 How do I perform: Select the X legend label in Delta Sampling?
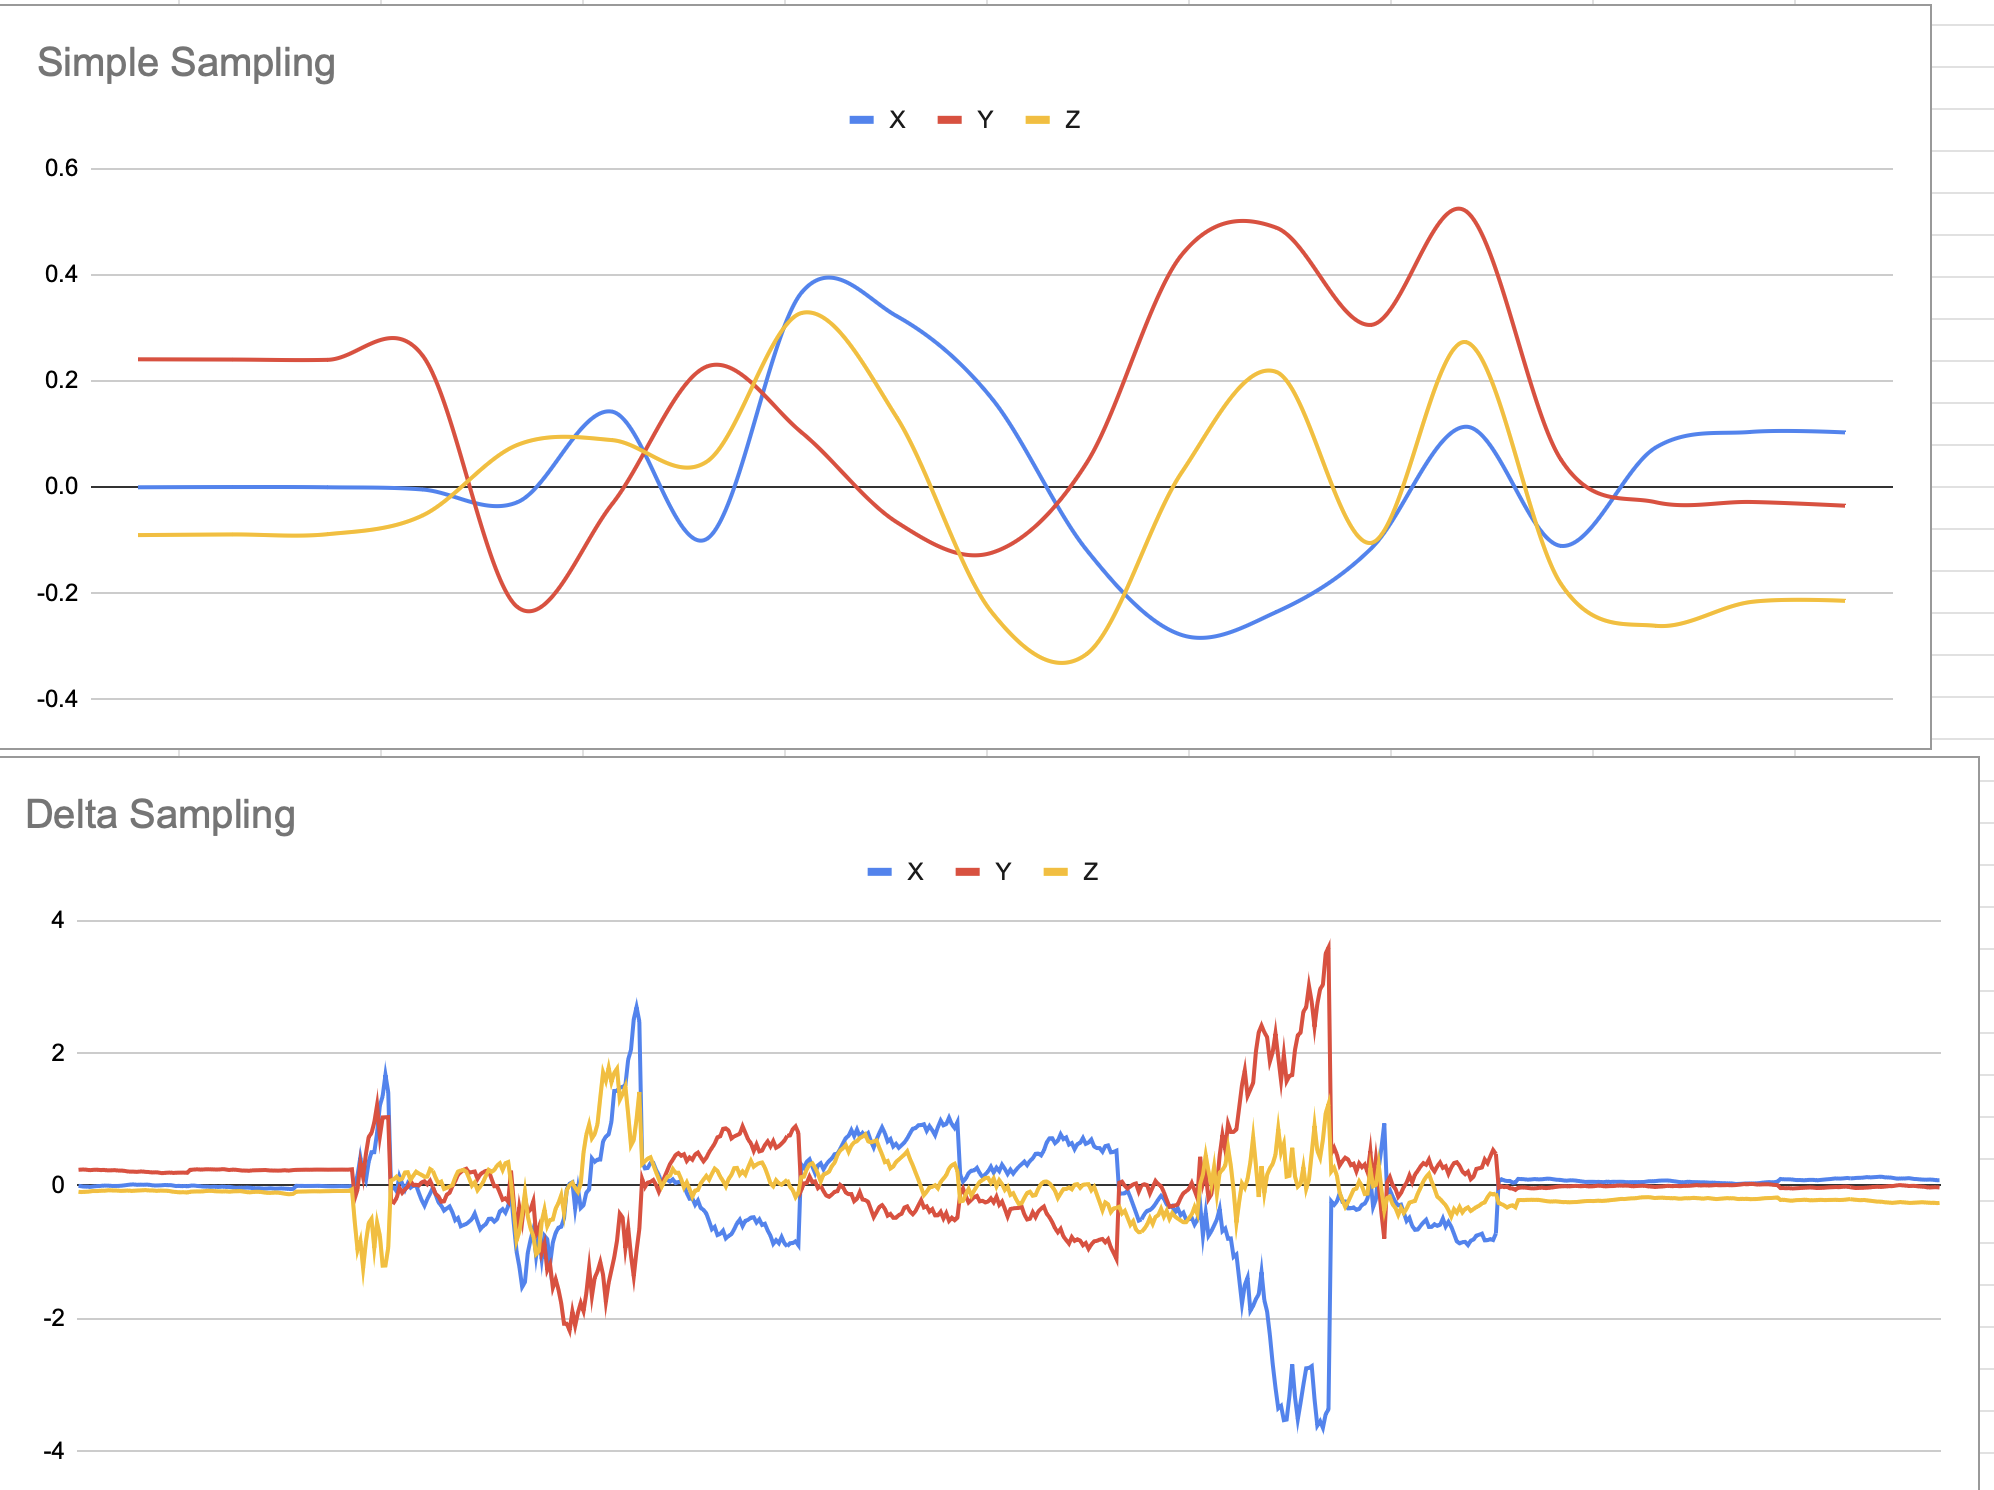915,872
